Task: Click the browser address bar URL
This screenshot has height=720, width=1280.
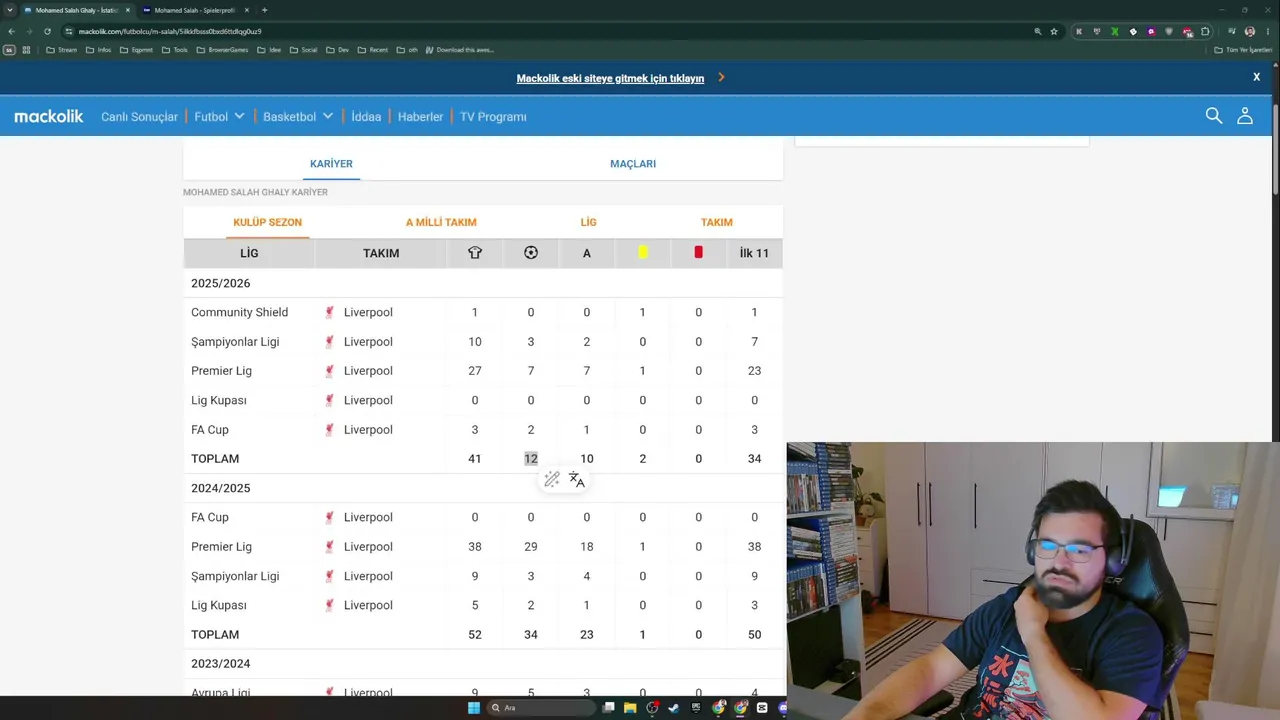Action: pyautogui.click(x=170, y=31)
